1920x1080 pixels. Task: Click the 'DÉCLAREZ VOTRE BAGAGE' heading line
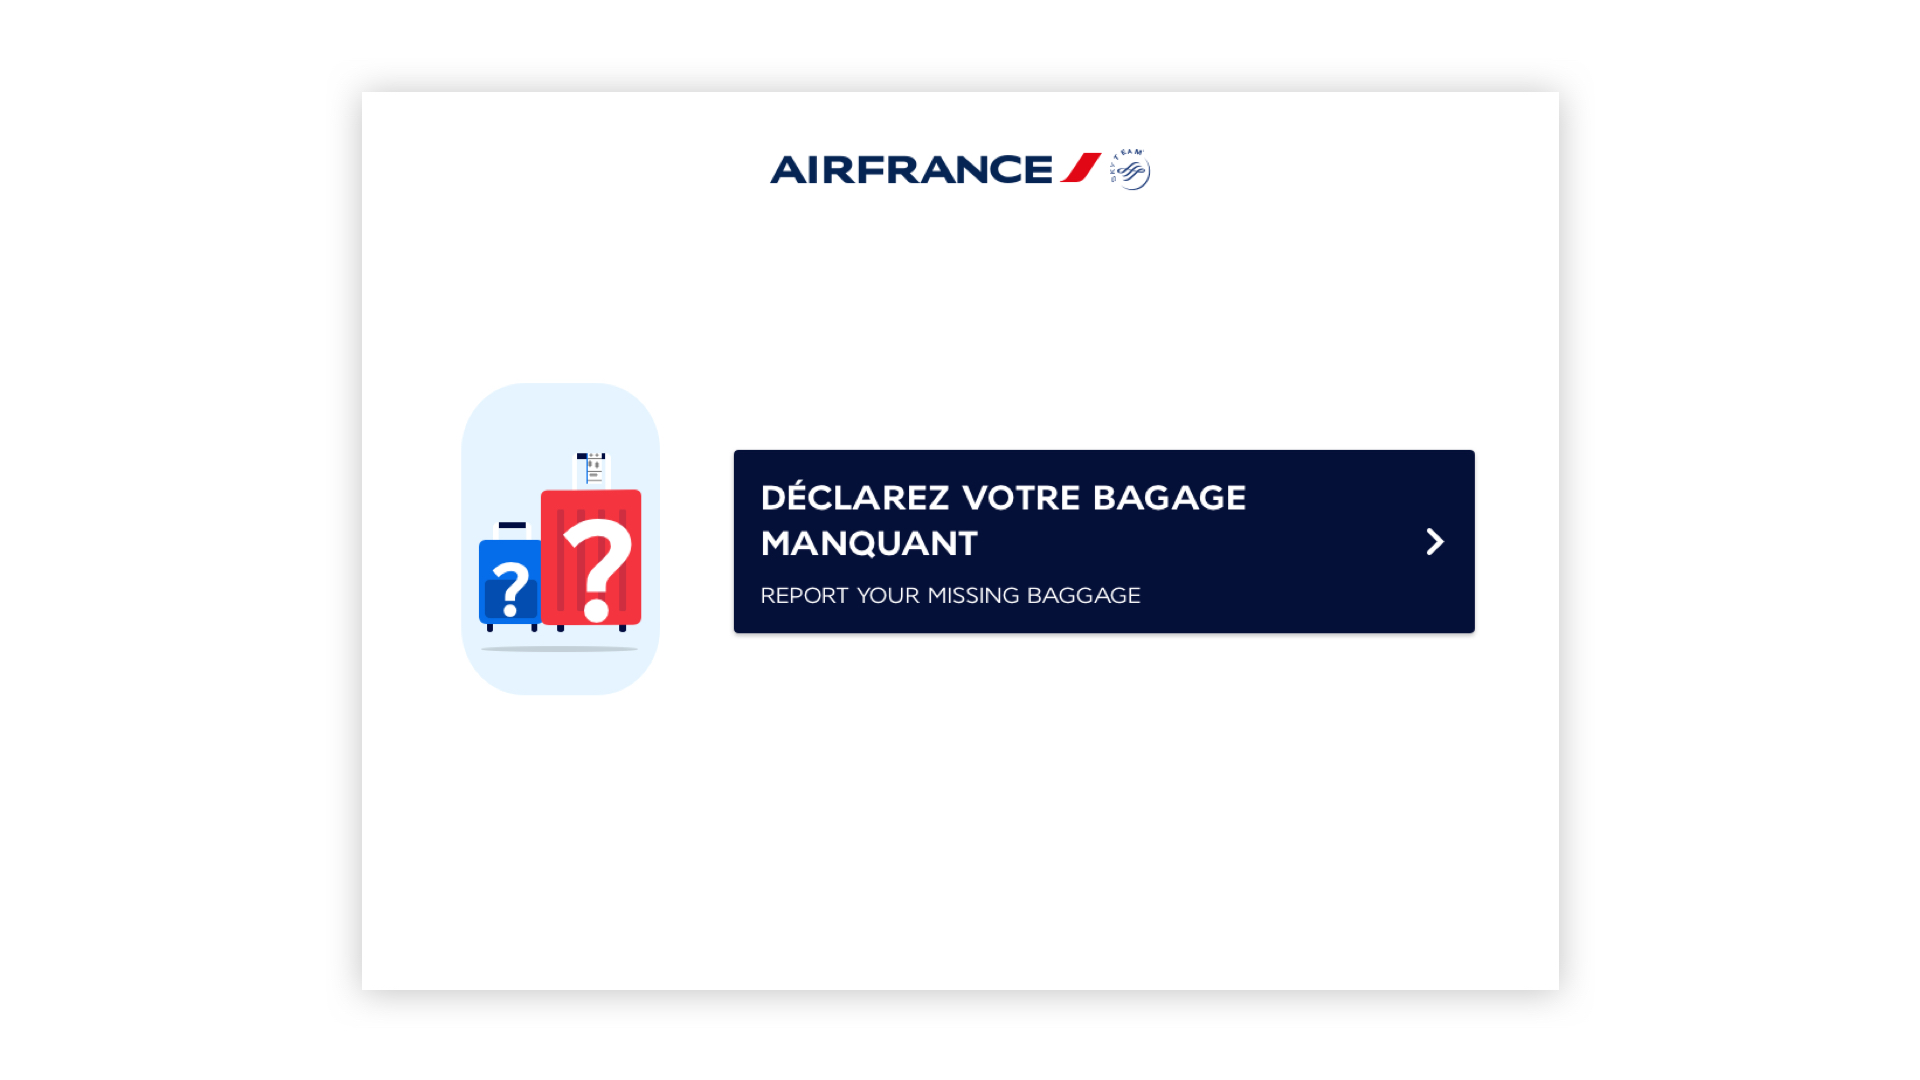pos(1003,497)
